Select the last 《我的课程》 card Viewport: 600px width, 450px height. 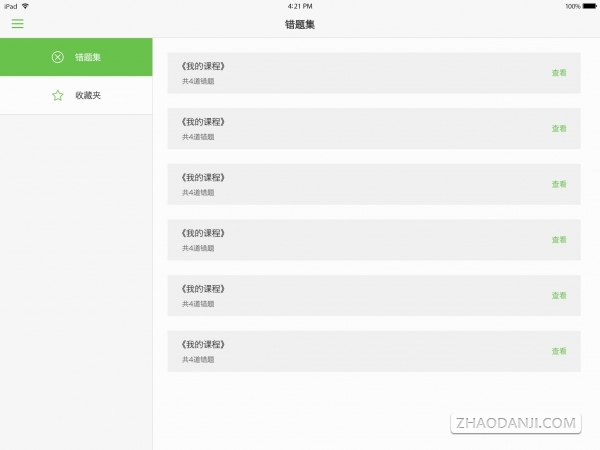[374, 351]
